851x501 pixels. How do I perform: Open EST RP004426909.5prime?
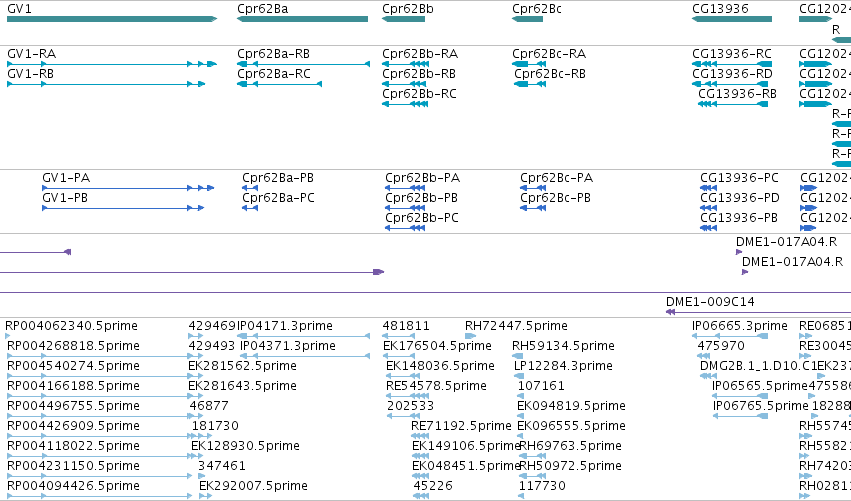pos(73,427)
